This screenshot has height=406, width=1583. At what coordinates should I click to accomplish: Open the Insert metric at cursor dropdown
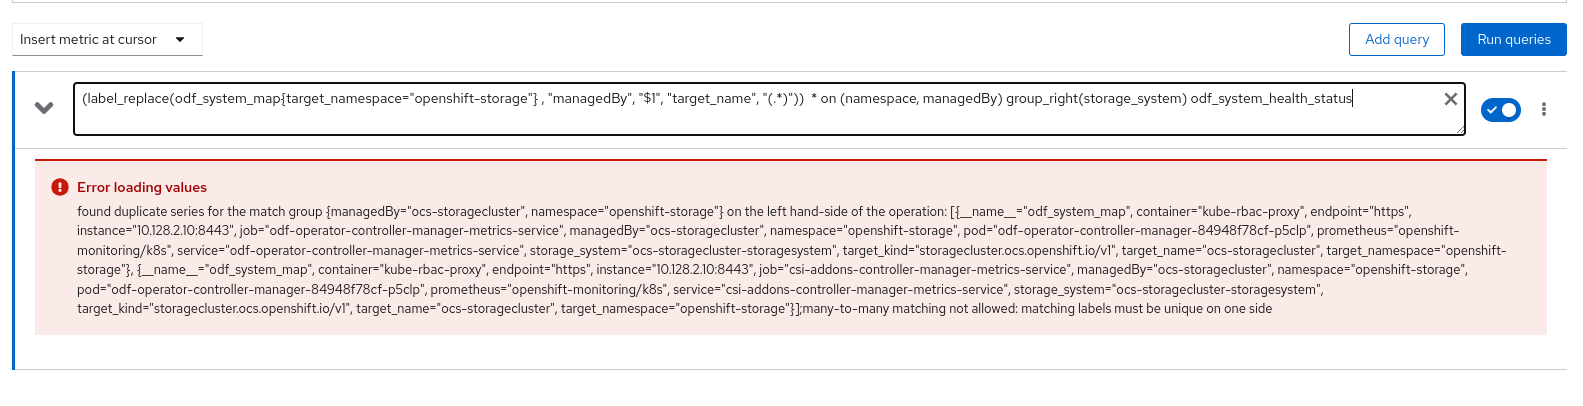107,40
